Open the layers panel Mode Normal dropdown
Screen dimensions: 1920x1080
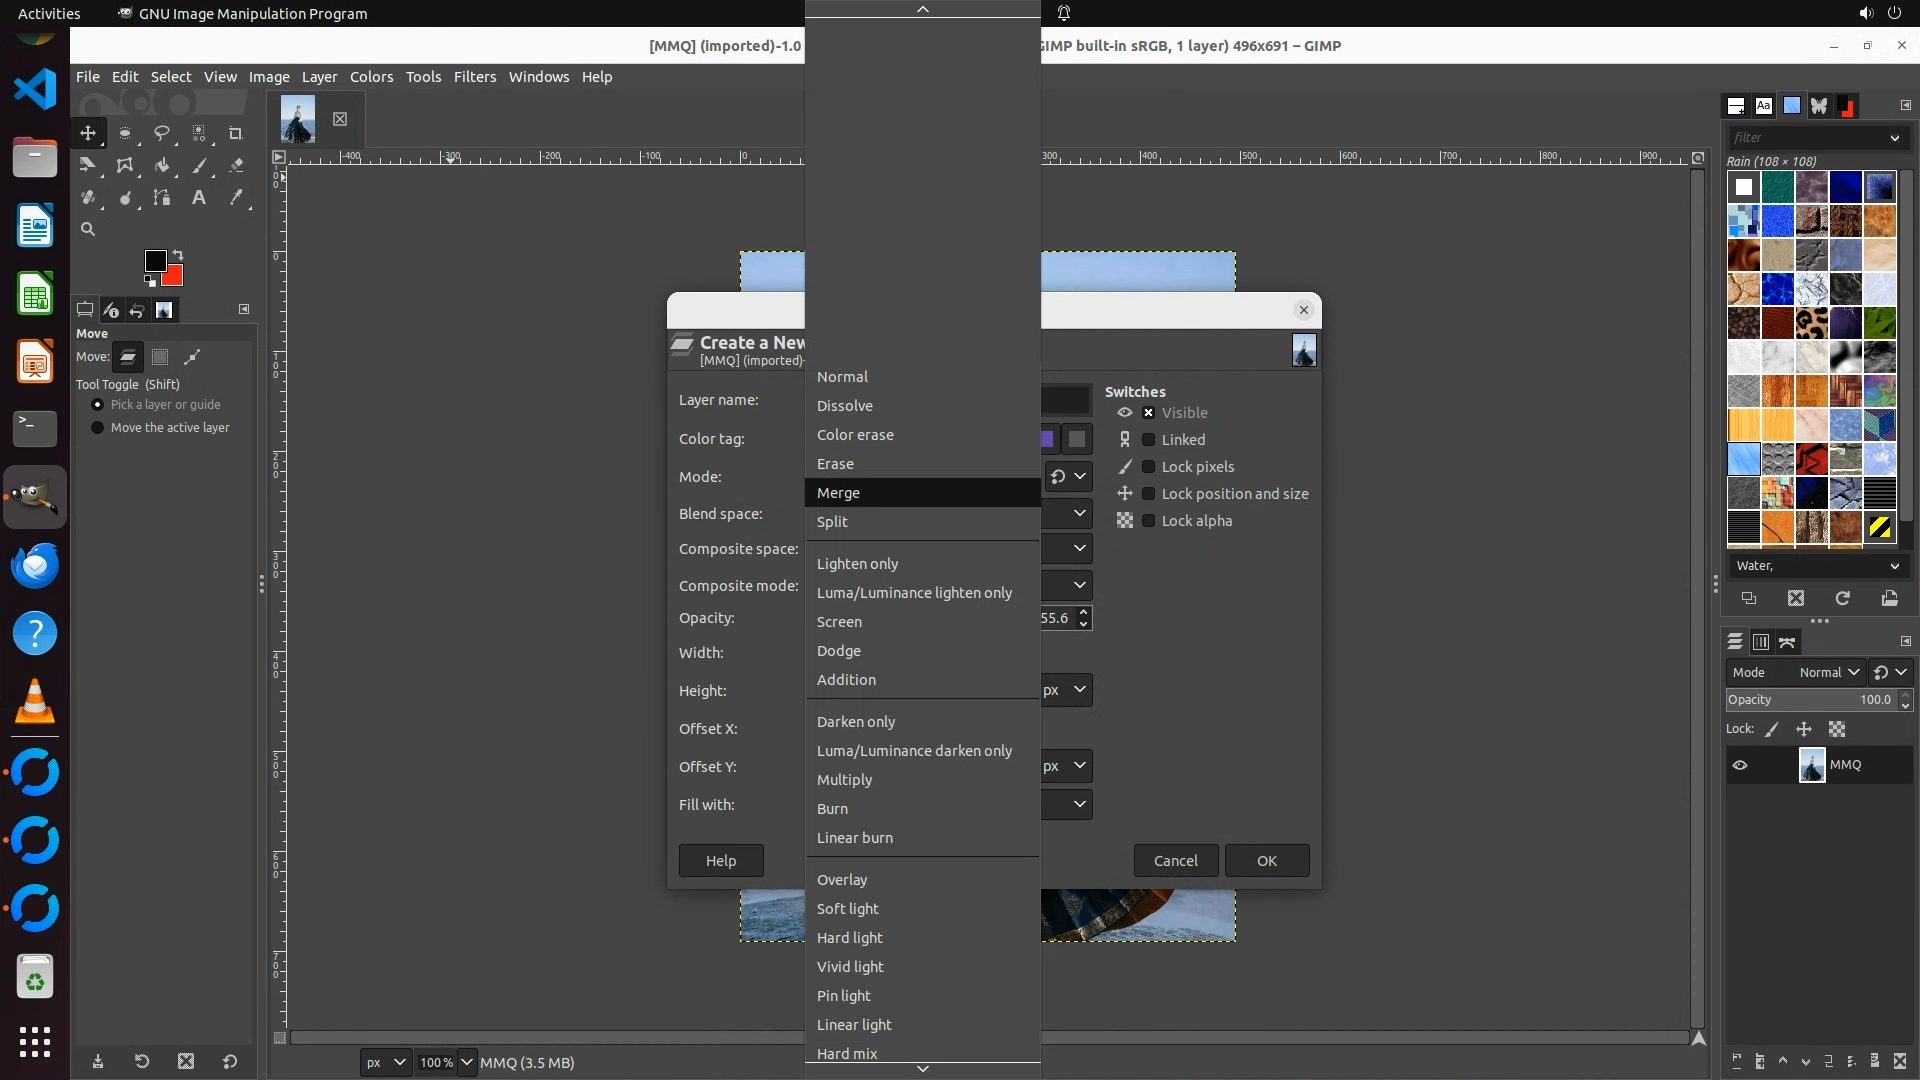tap(1828, 673)
